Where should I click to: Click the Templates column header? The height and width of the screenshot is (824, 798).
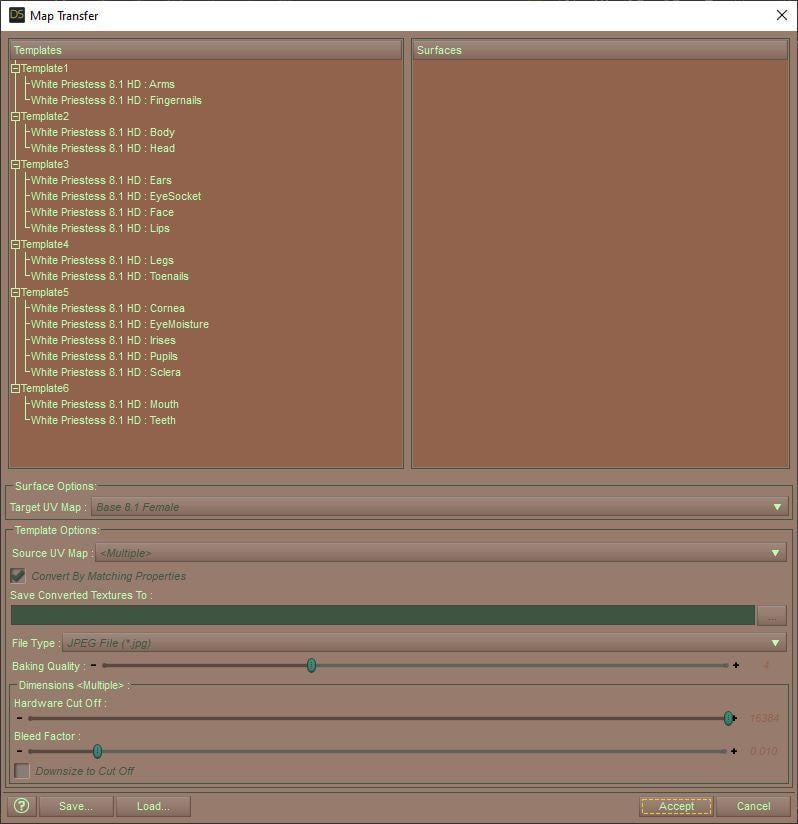[205, 50]
